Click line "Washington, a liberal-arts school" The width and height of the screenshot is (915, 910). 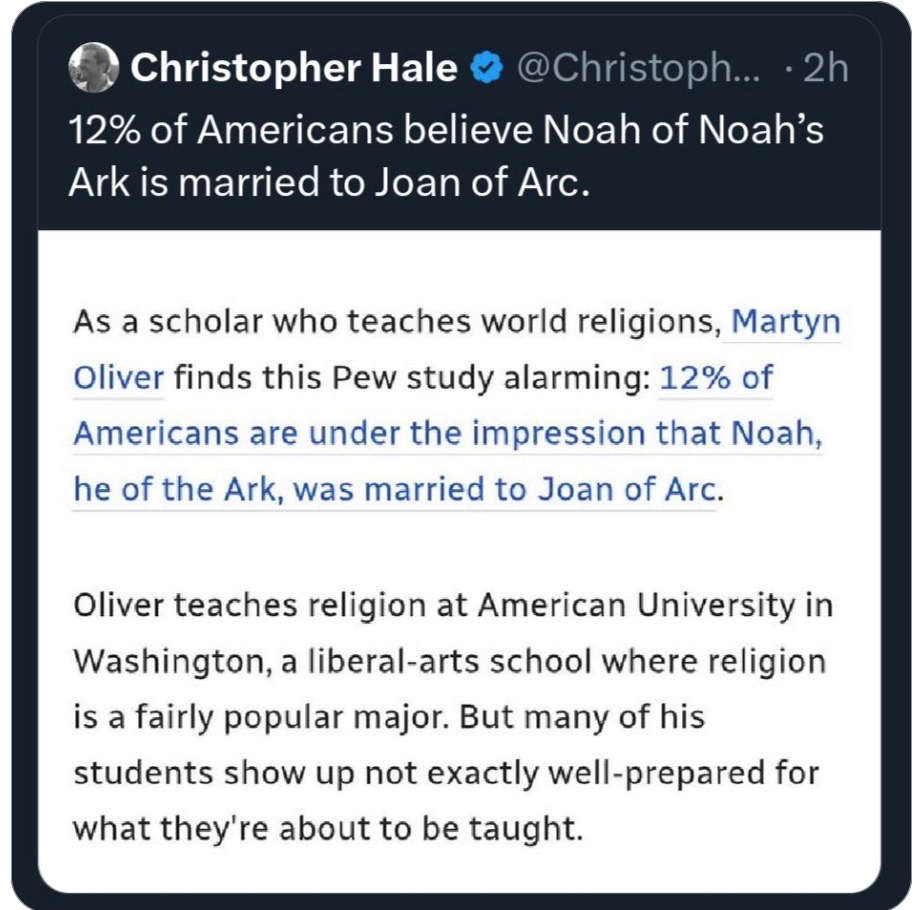tap(449, 661)
